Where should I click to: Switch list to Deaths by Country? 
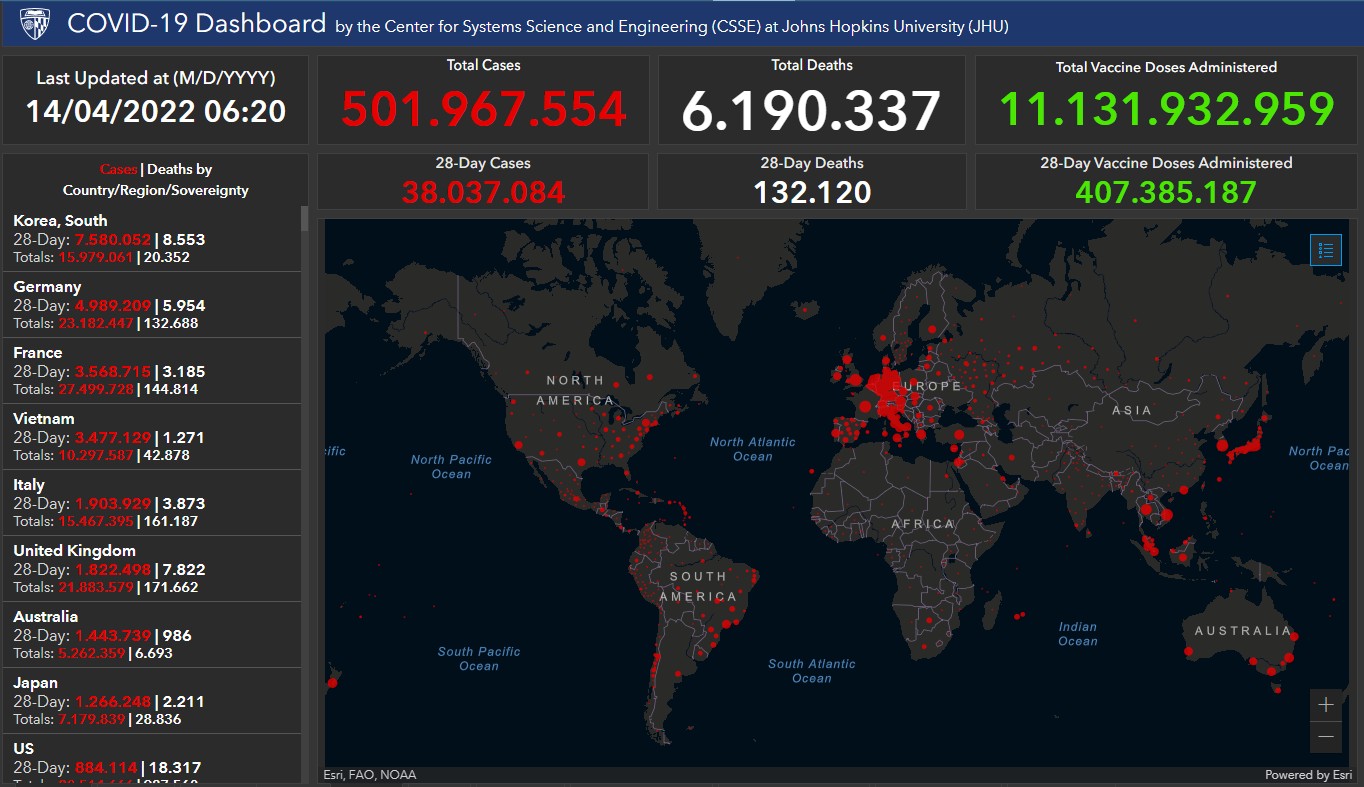coord(180,170)
